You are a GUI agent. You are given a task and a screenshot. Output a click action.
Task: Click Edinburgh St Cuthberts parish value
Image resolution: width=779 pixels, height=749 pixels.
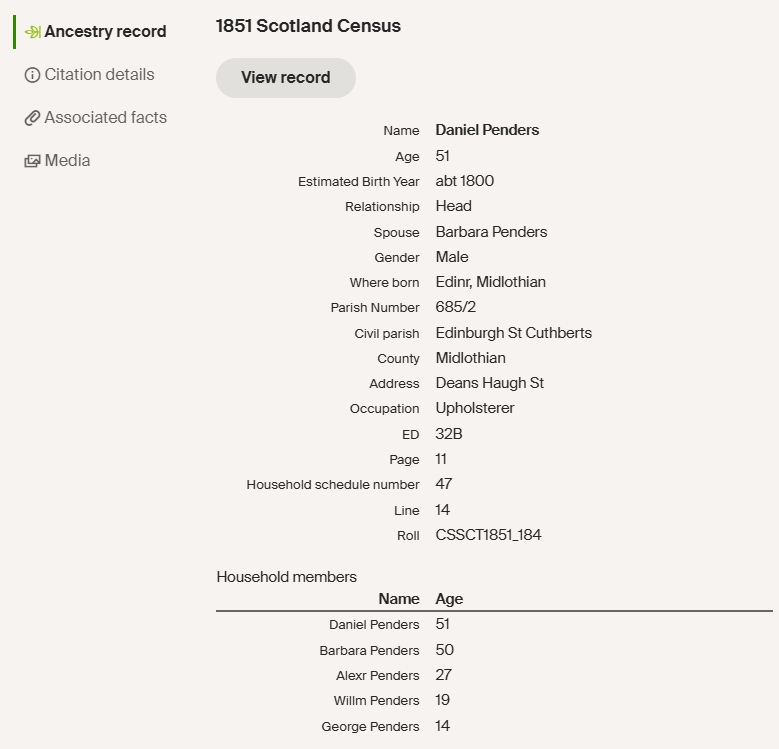click(513, 333)
